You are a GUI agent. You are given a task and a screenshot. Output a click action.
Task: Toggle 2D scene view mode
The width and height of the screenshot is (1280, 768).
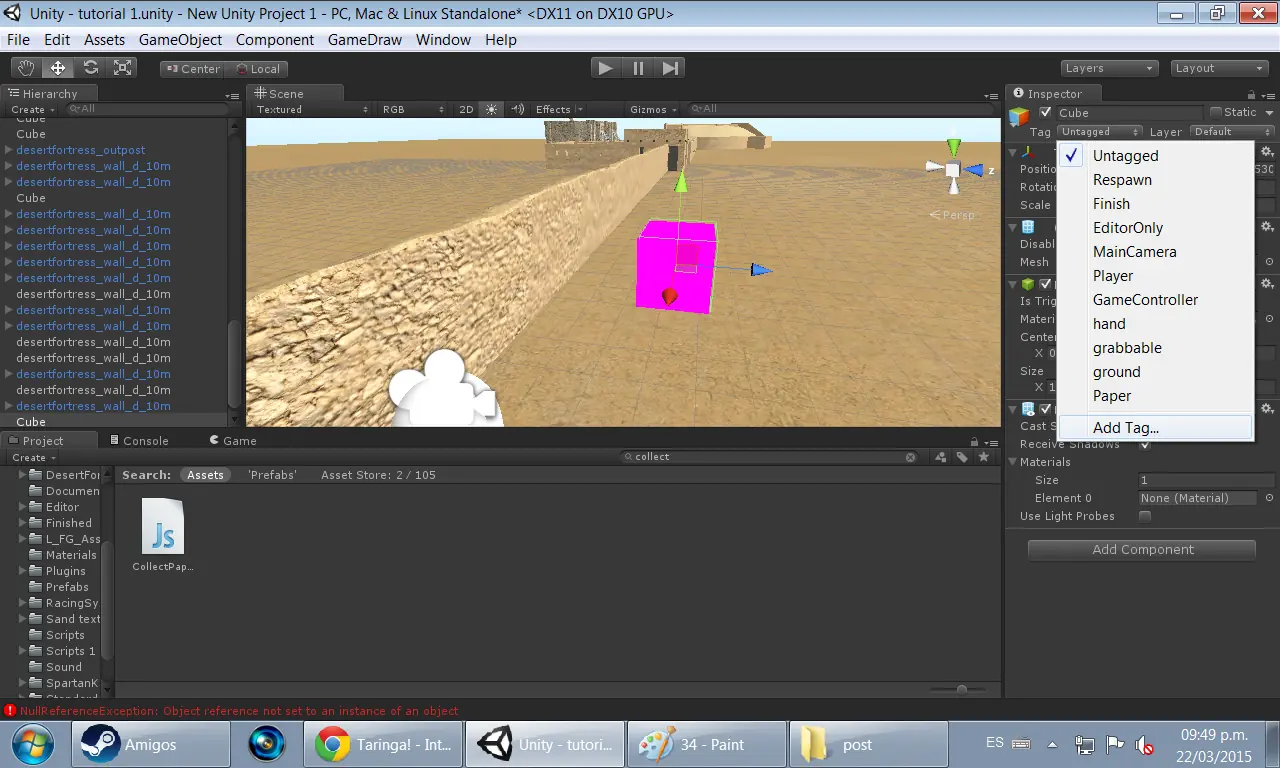tap(466, 109)
